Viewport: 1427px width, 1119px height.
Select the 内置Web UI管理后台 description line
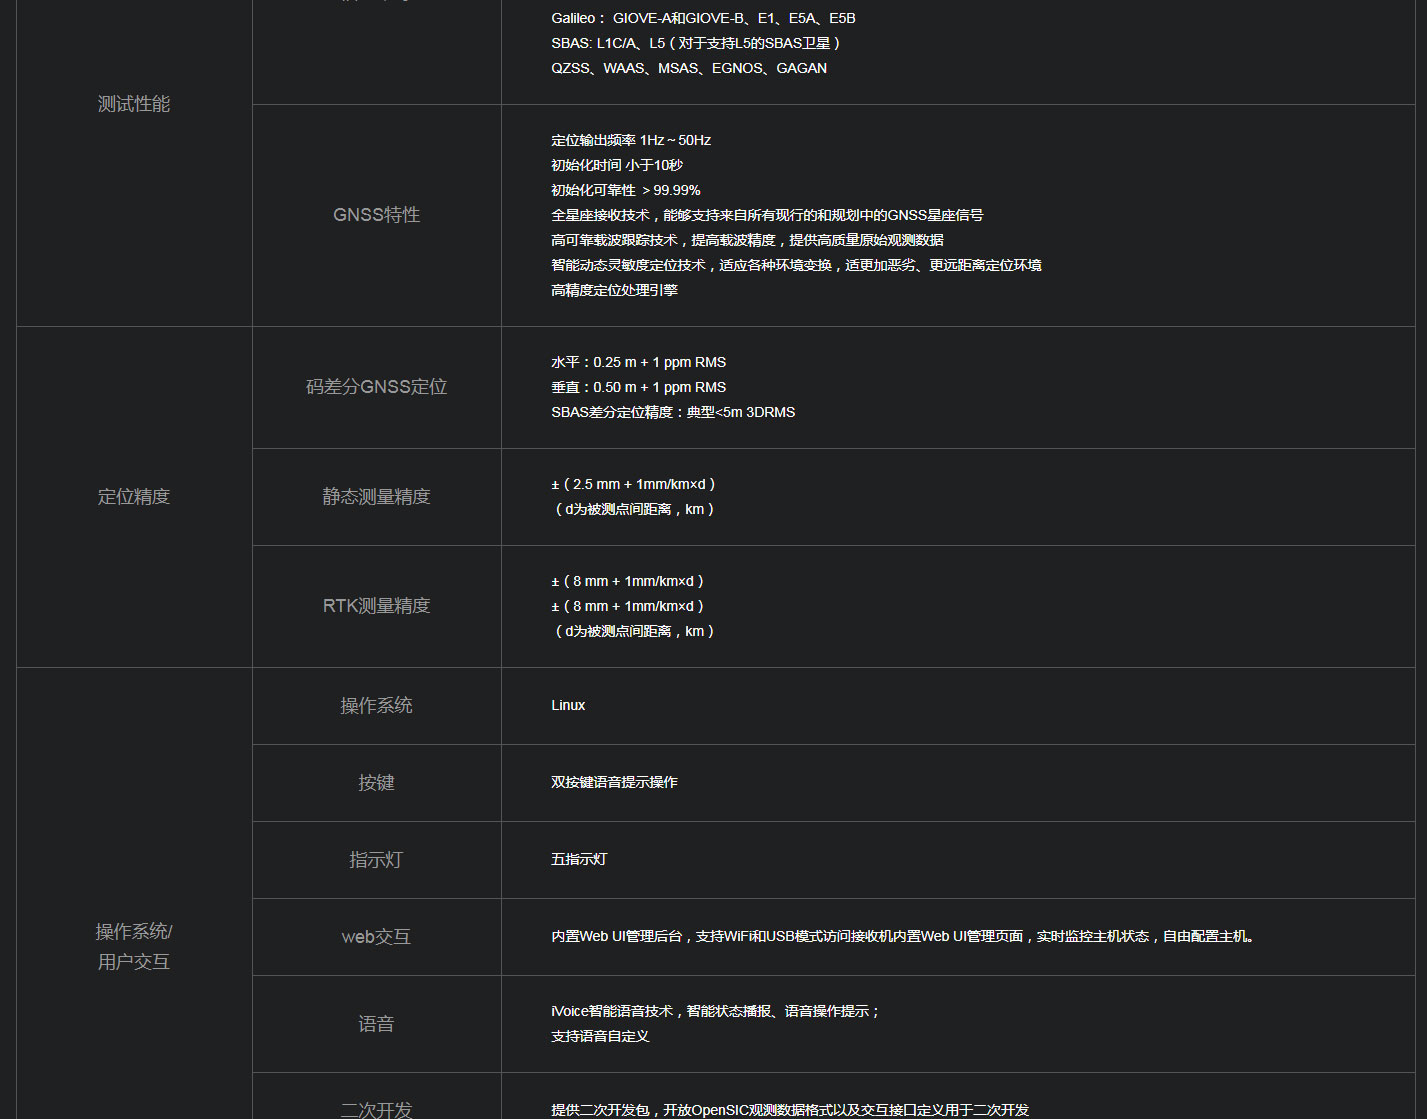(x=903, y=936)
